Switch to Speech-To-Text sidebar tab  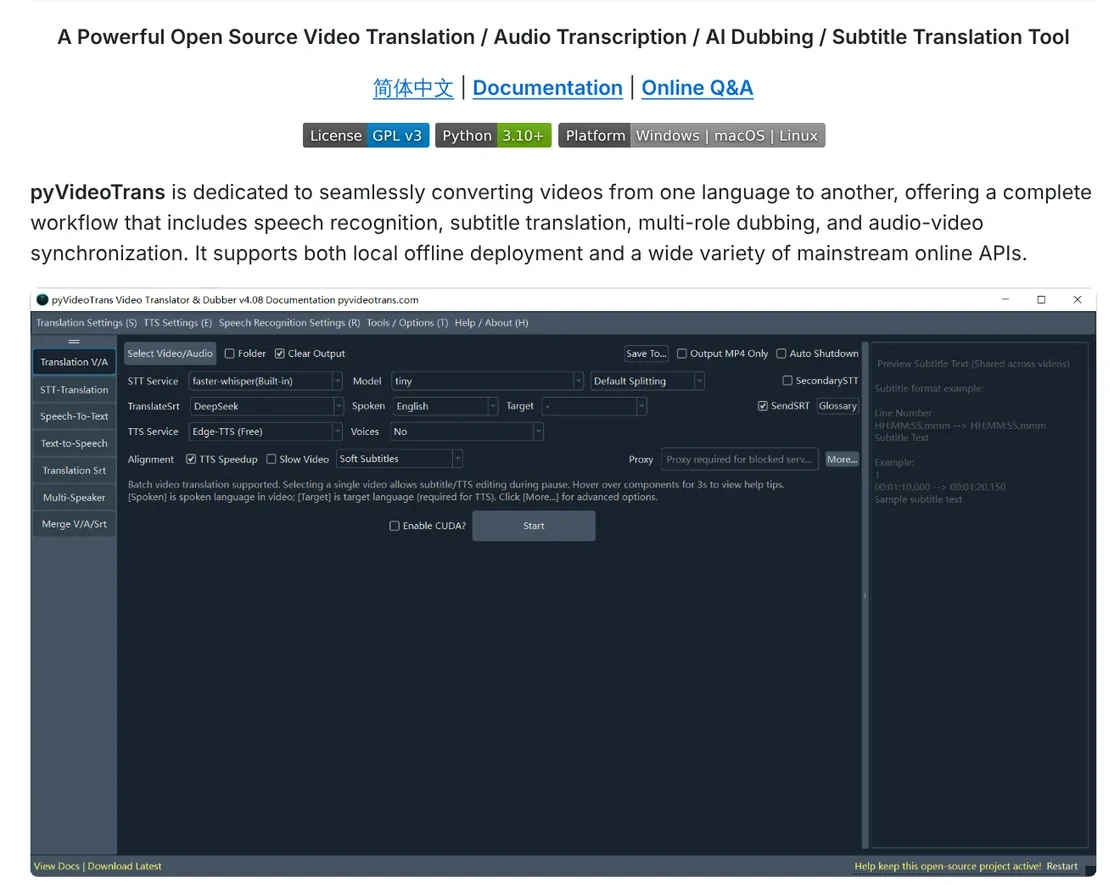click(74, 416)
